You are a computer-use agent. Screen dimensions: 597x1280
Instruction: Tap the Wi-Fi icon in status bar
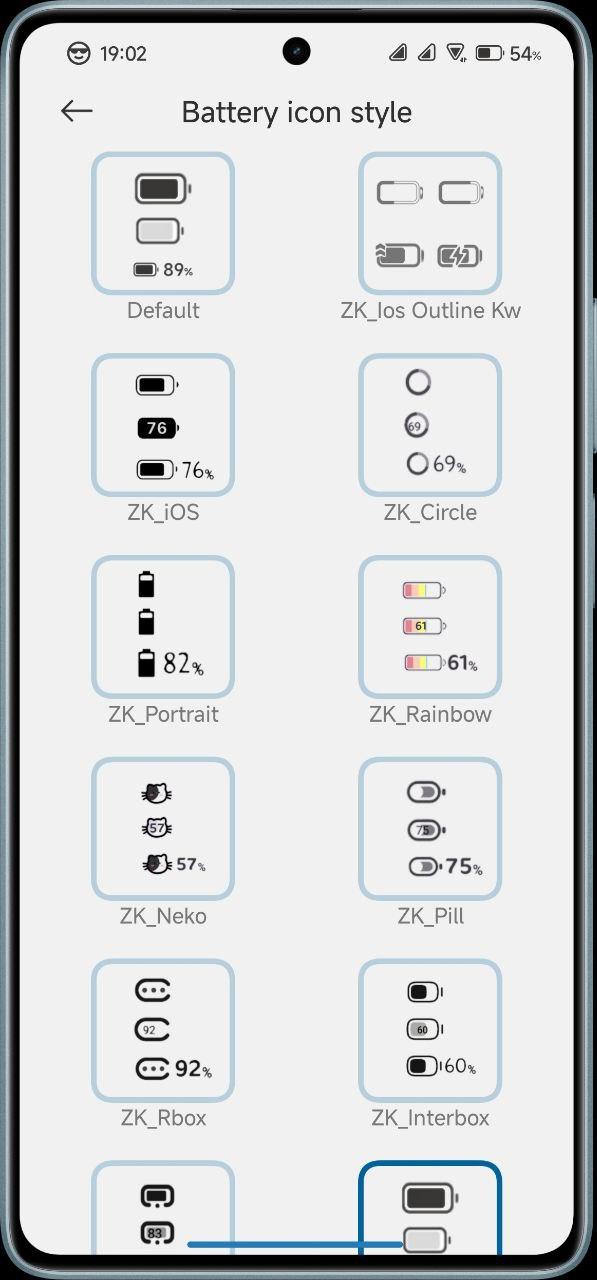[x=456, y=53]
